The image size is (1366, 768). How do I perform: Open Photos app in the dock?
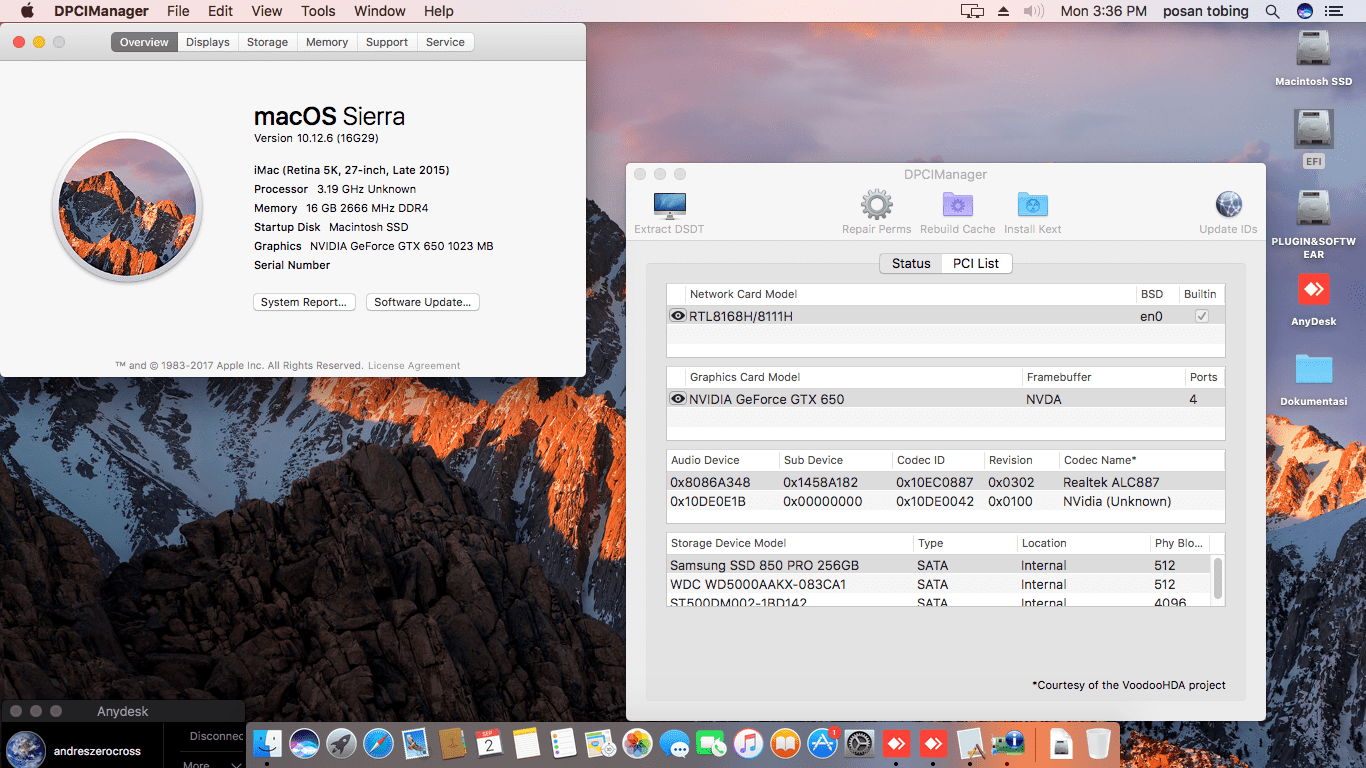point(637,743)
